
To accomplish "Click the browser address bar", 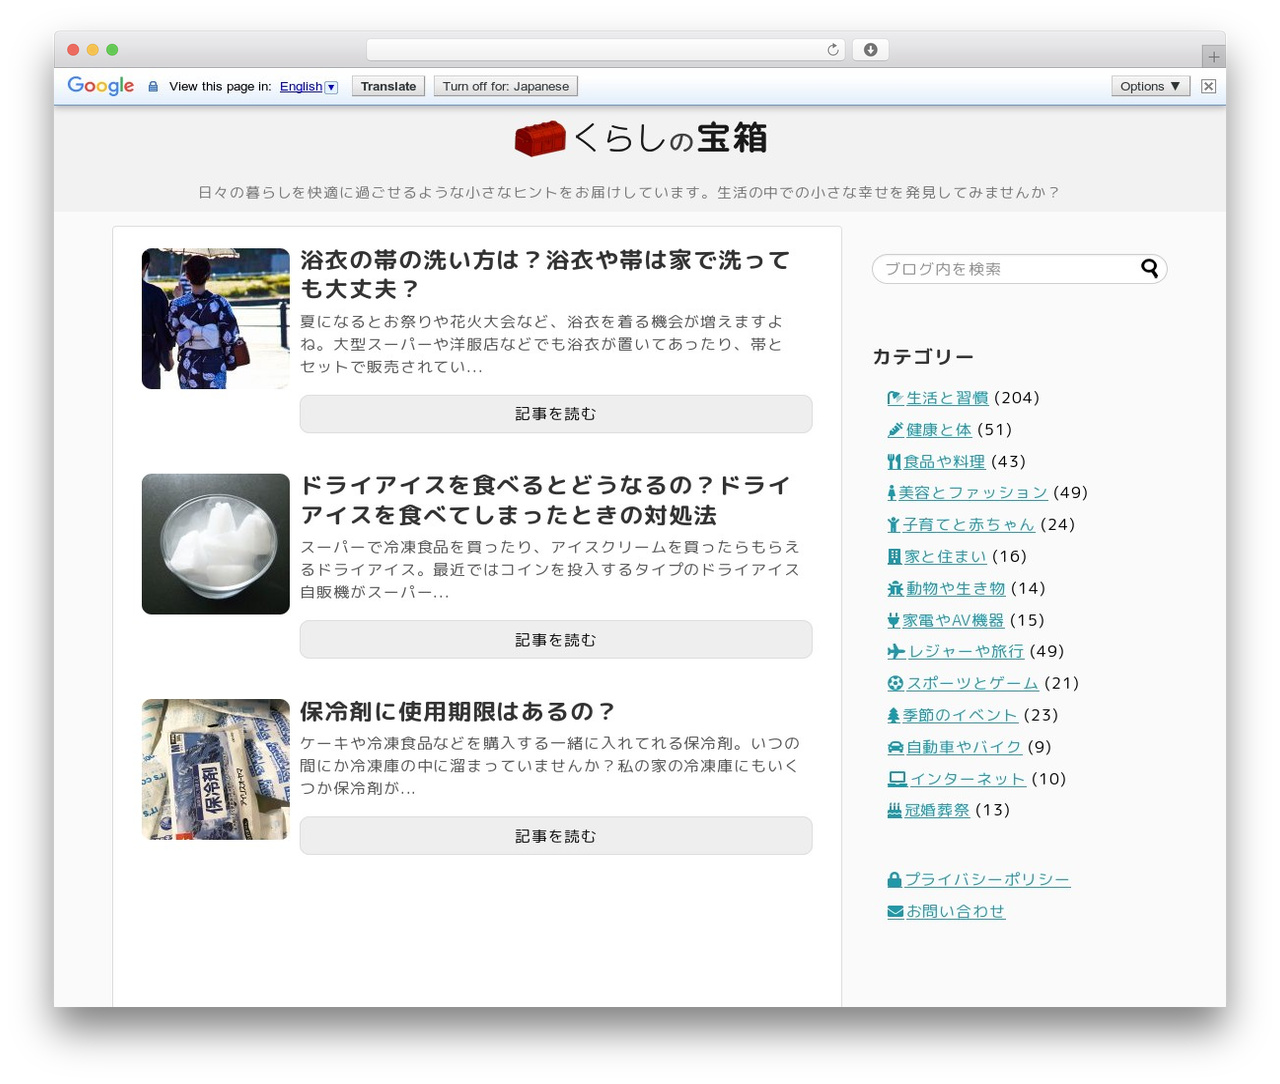I will [605, 50].
